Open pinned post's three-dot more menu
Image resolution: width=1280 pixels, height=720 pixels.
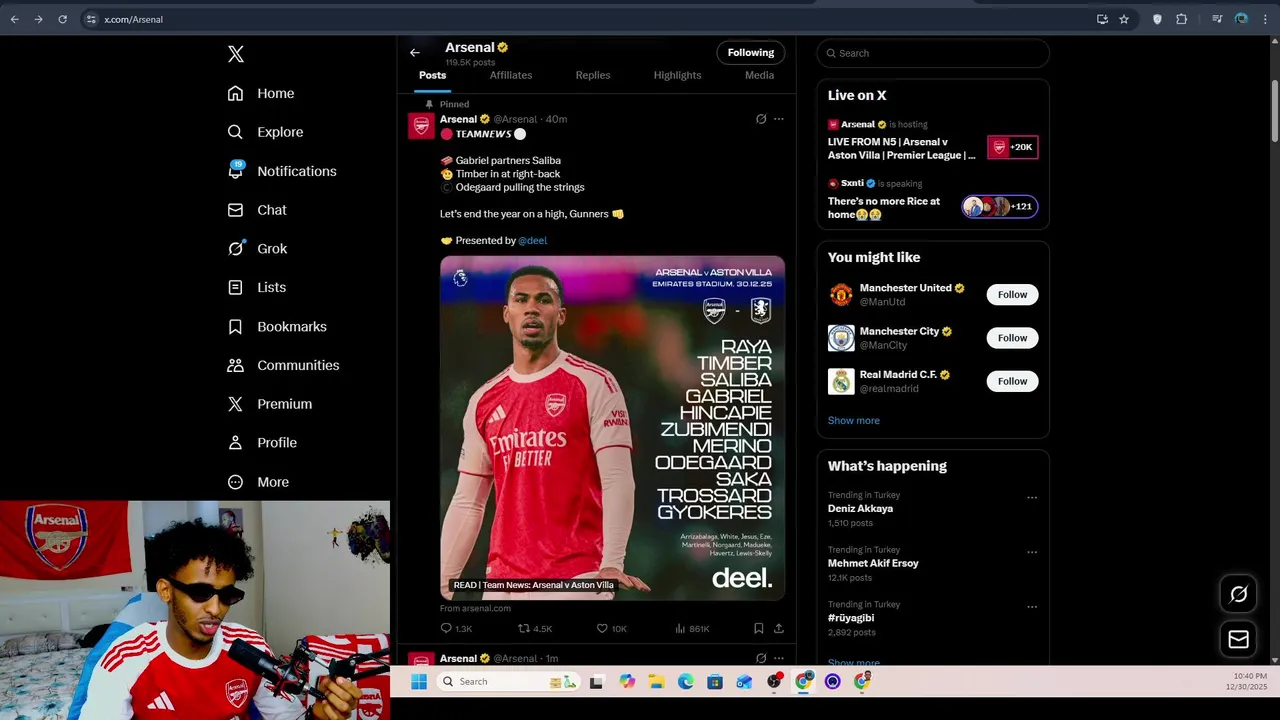tap(779, 119)
